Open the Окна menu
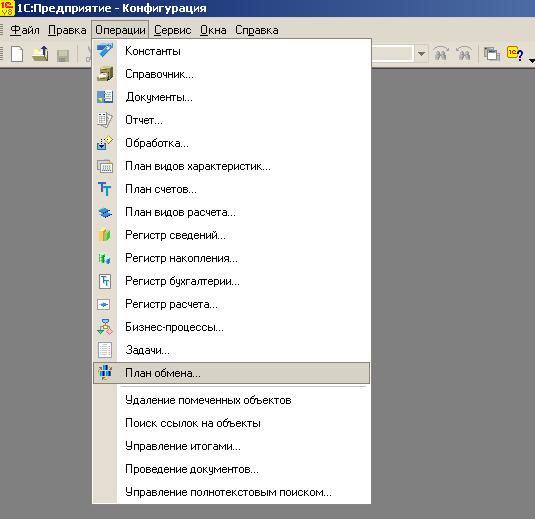 click(213, 30)
